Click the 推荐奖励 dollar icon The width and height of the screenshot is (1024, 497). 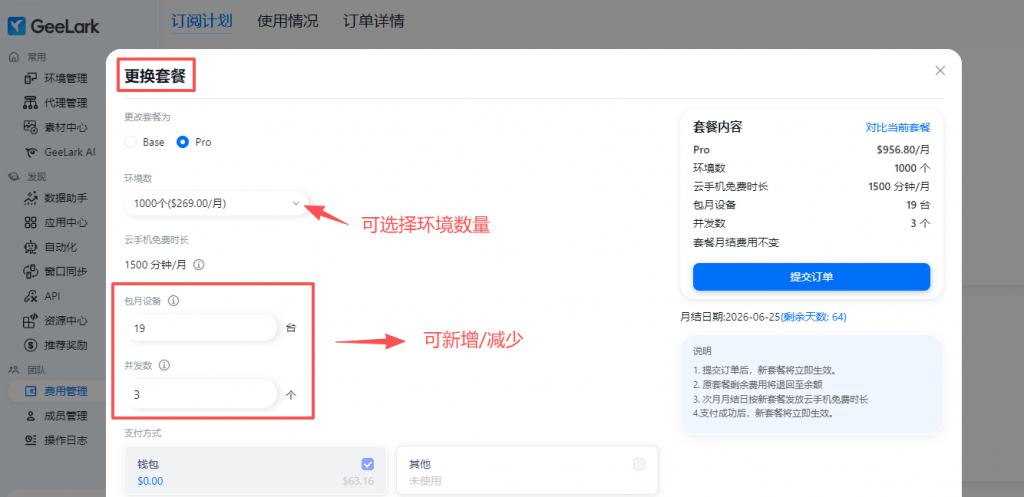tap(31, 345)
